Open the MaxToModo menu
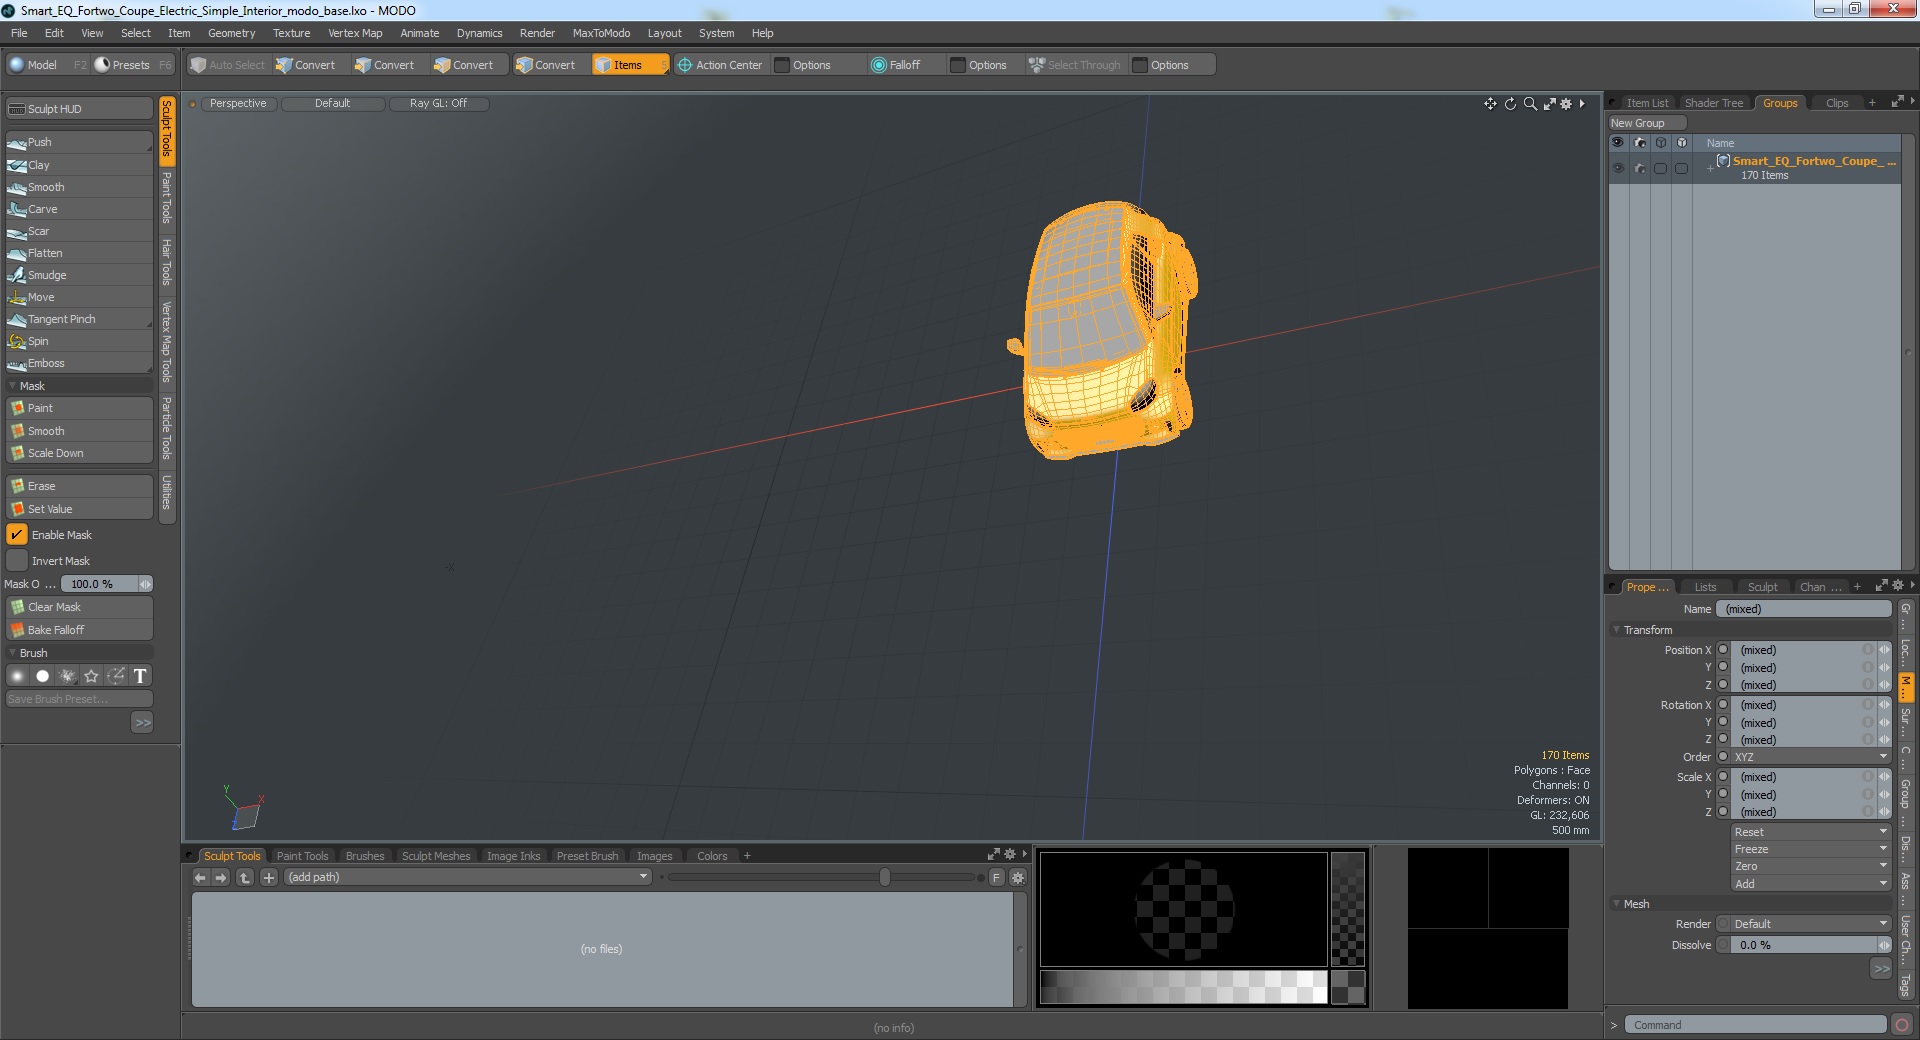The height and width of the screenshot is (1040, 1920). tap(601, 33)
